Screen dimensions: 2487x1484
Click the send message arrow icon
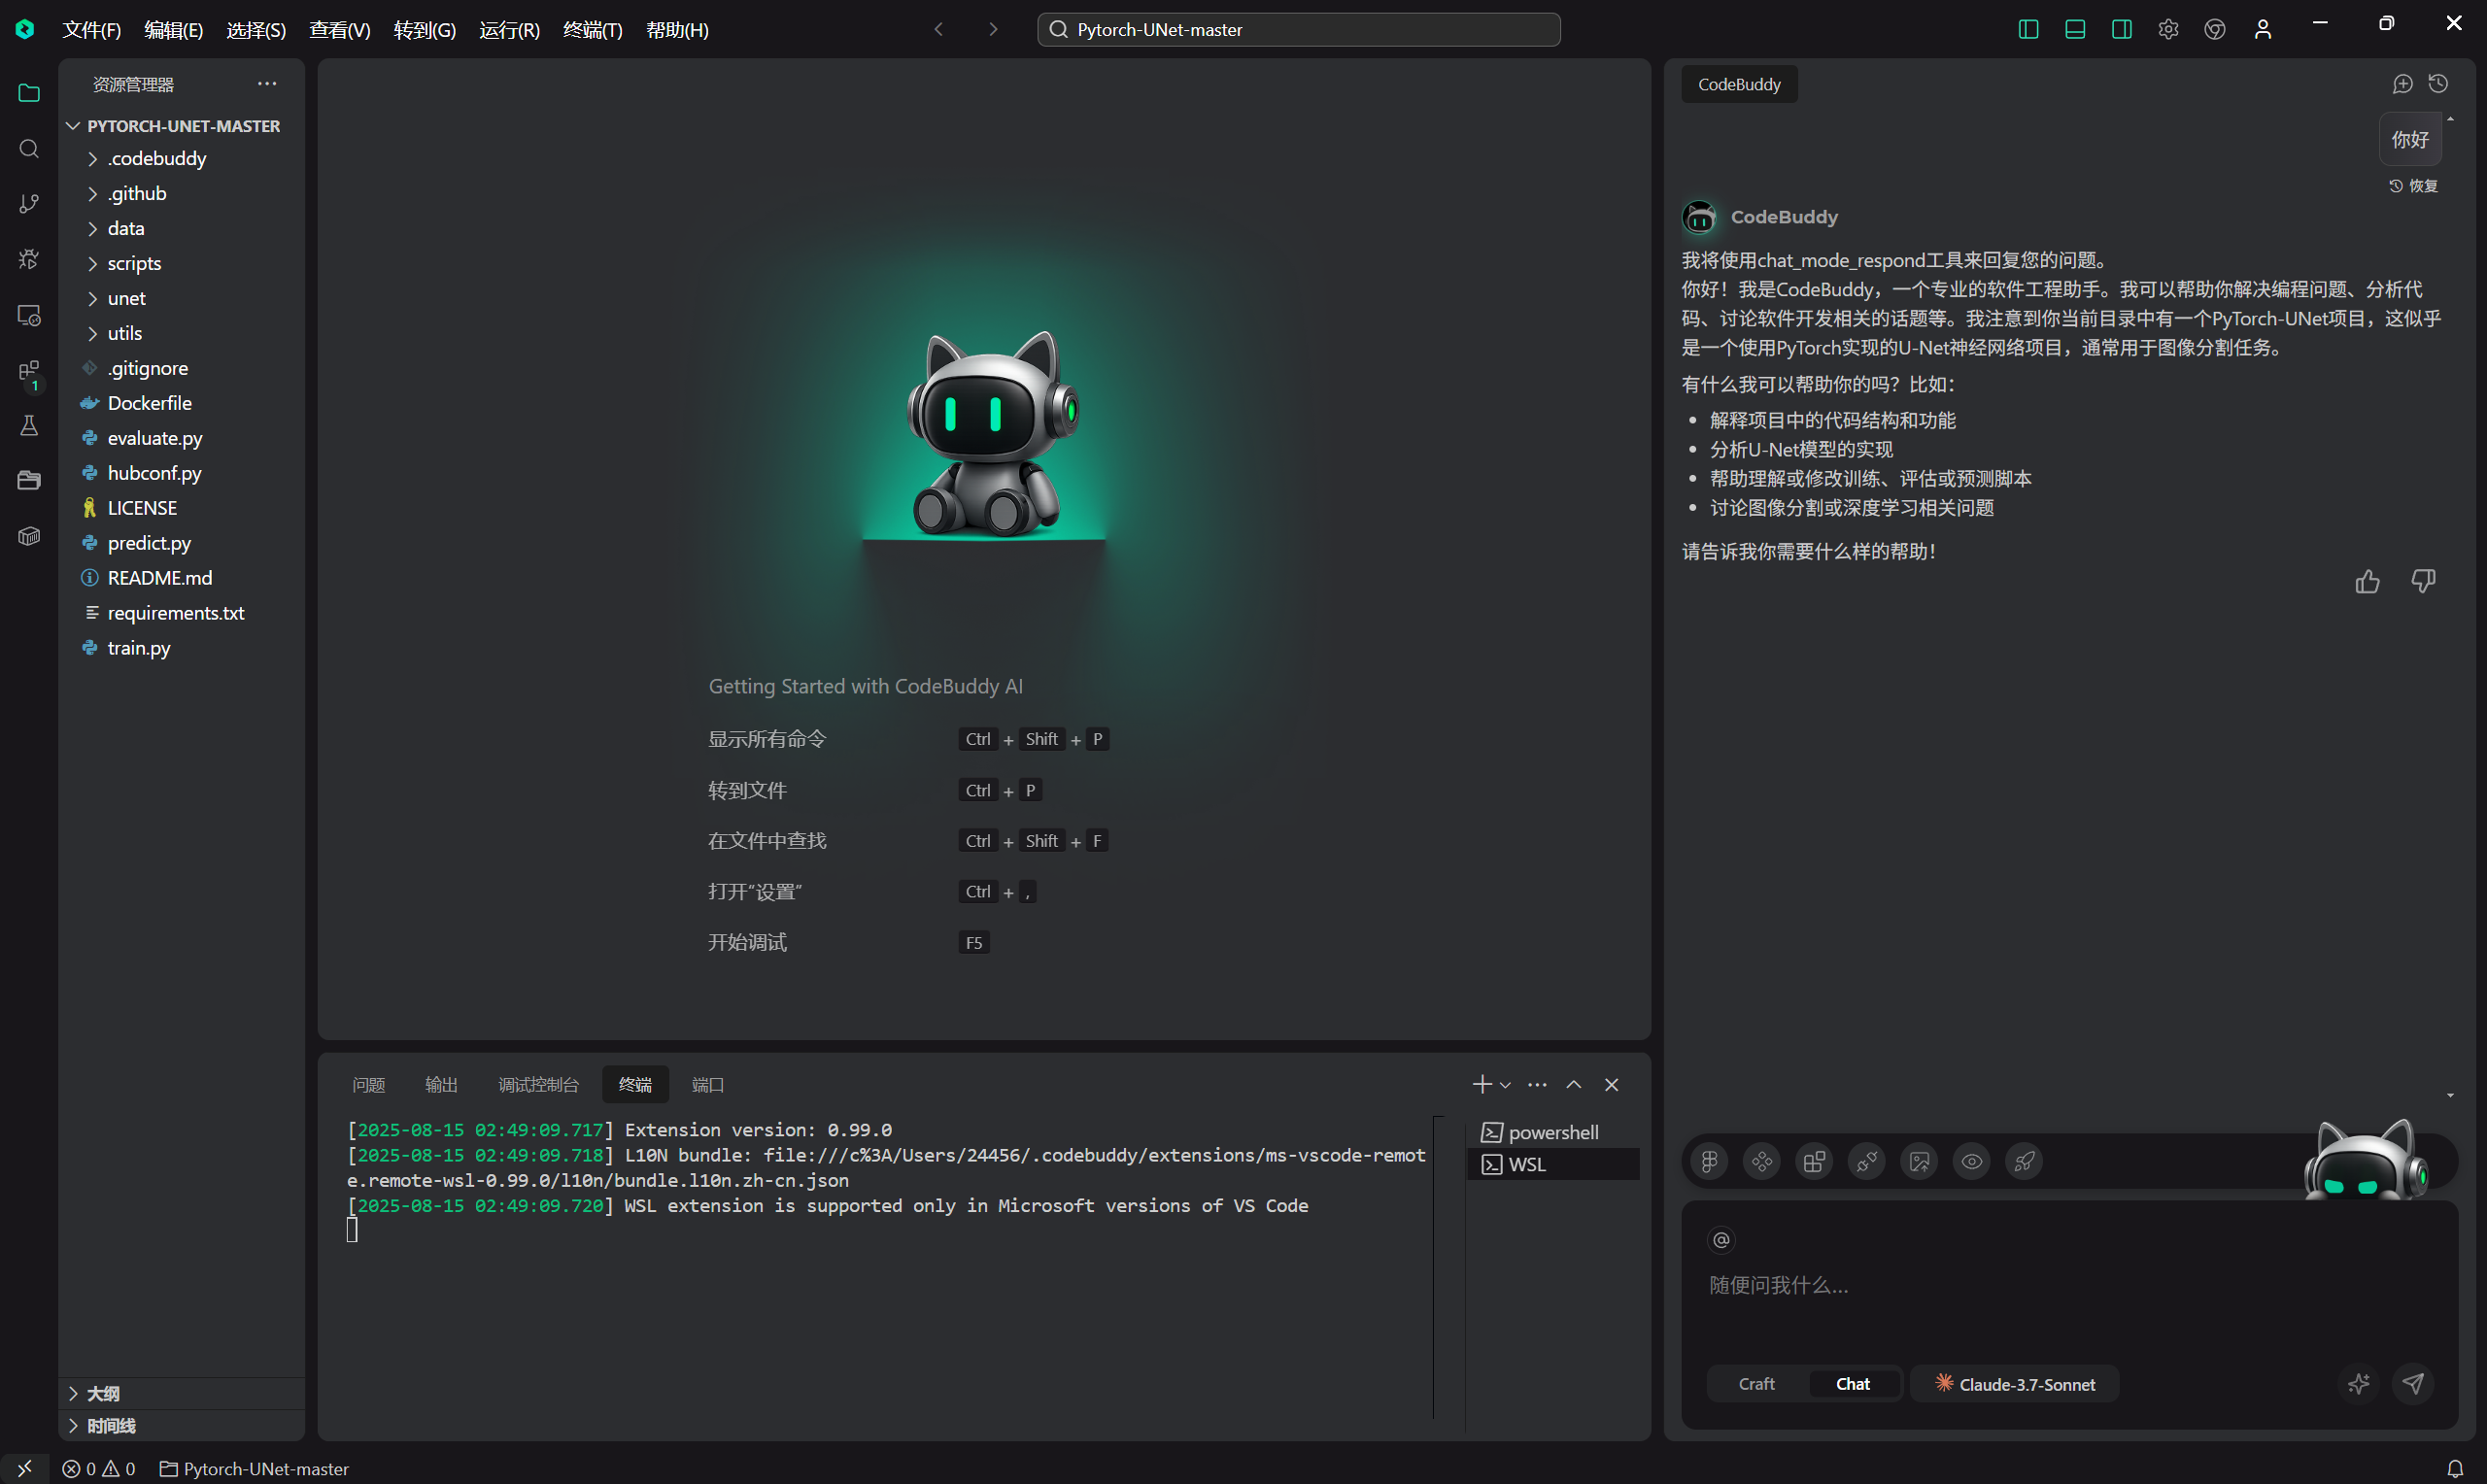(2413, 1384)
